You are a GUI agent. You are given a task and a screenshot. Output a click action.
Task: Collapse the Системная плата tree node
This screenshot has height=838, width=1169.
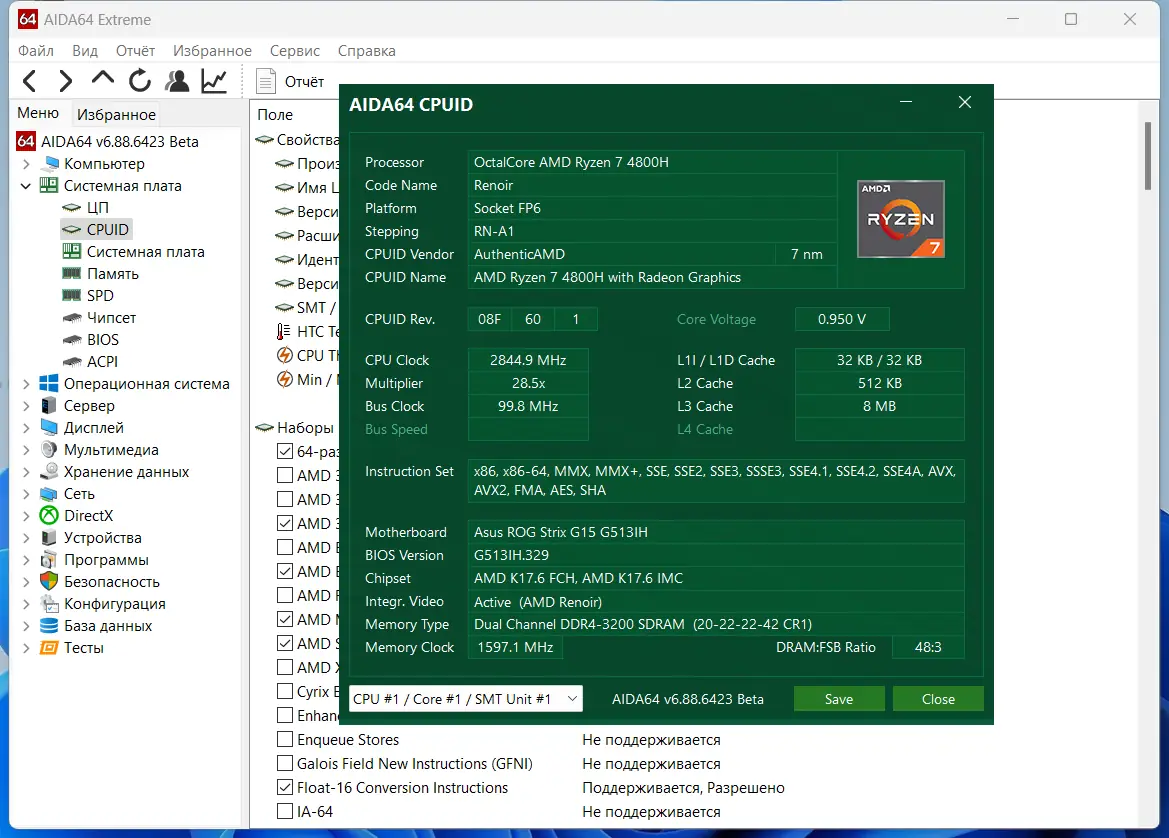click(26, 186)
